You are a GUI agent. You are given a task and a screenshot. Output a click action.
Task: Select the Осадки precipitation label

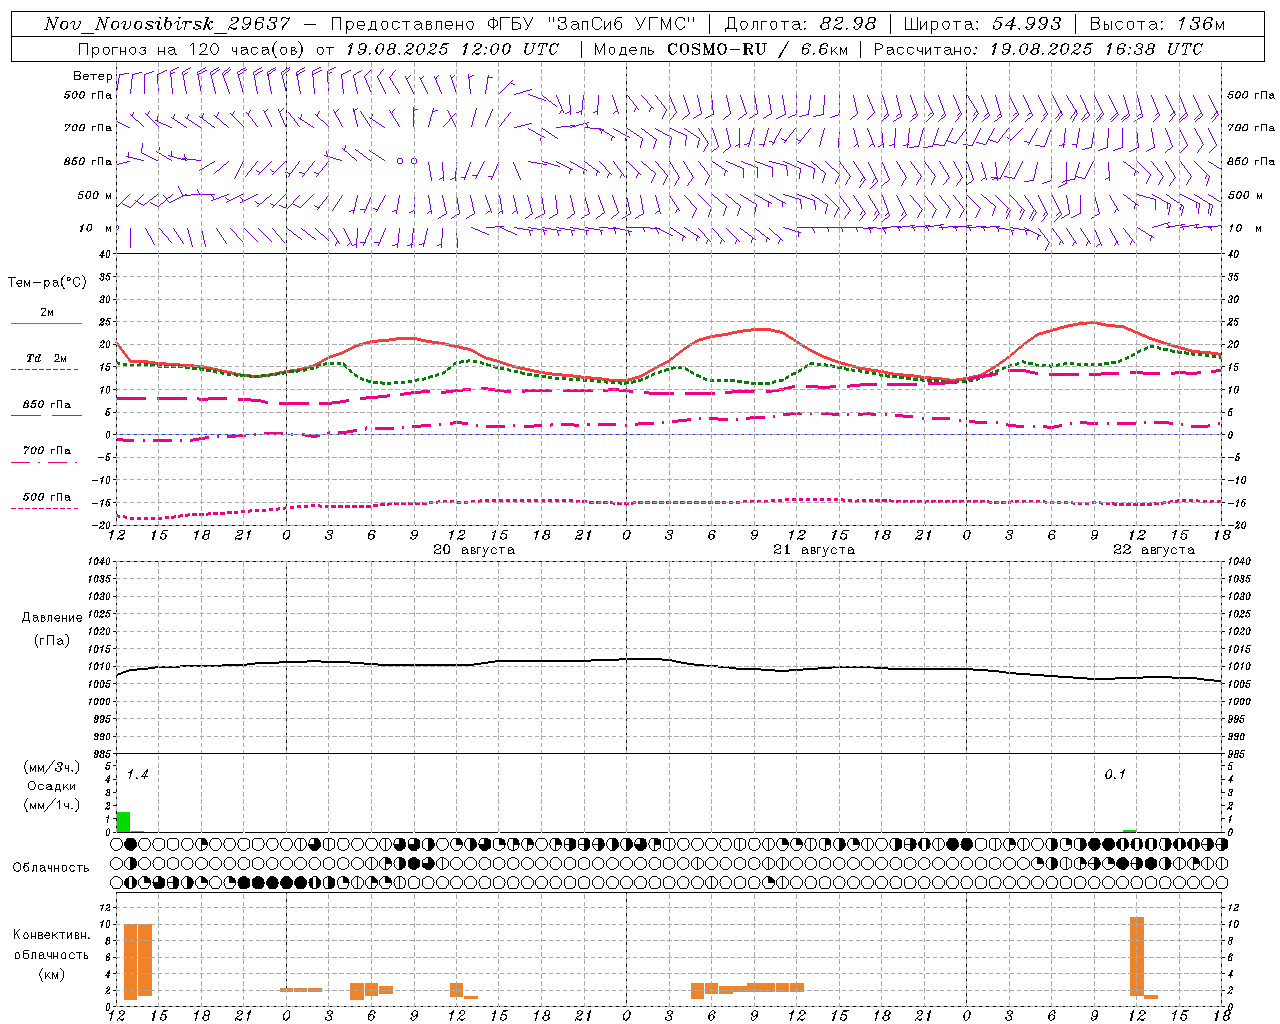52,786
